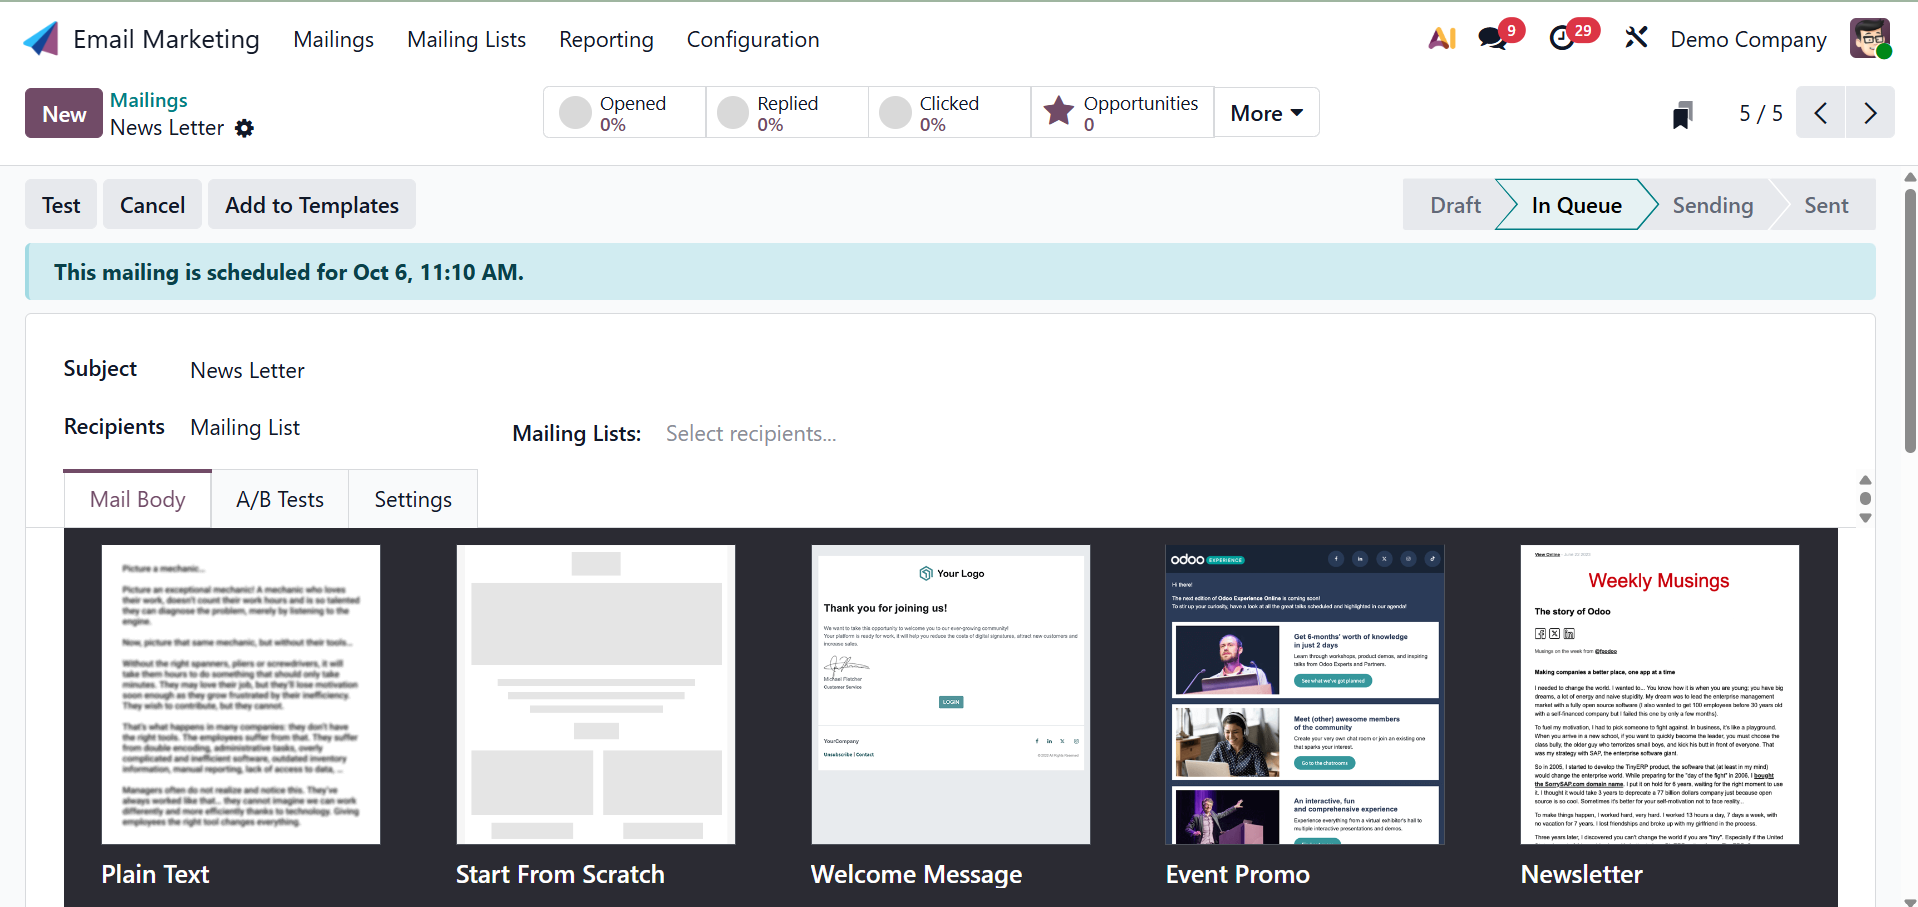Image resolution: width=1918 pixels, height=907 pixels.
Task: Click the Add to Templates button
Action: tap(312, 205)
